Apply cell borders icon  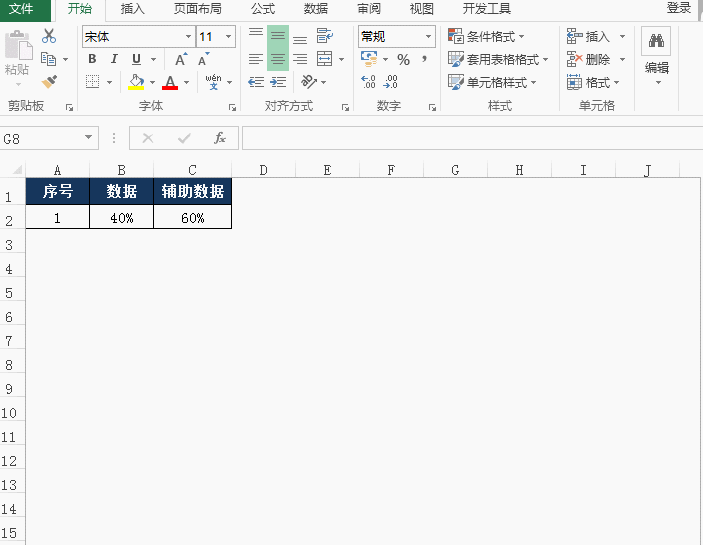click(92, 82)
